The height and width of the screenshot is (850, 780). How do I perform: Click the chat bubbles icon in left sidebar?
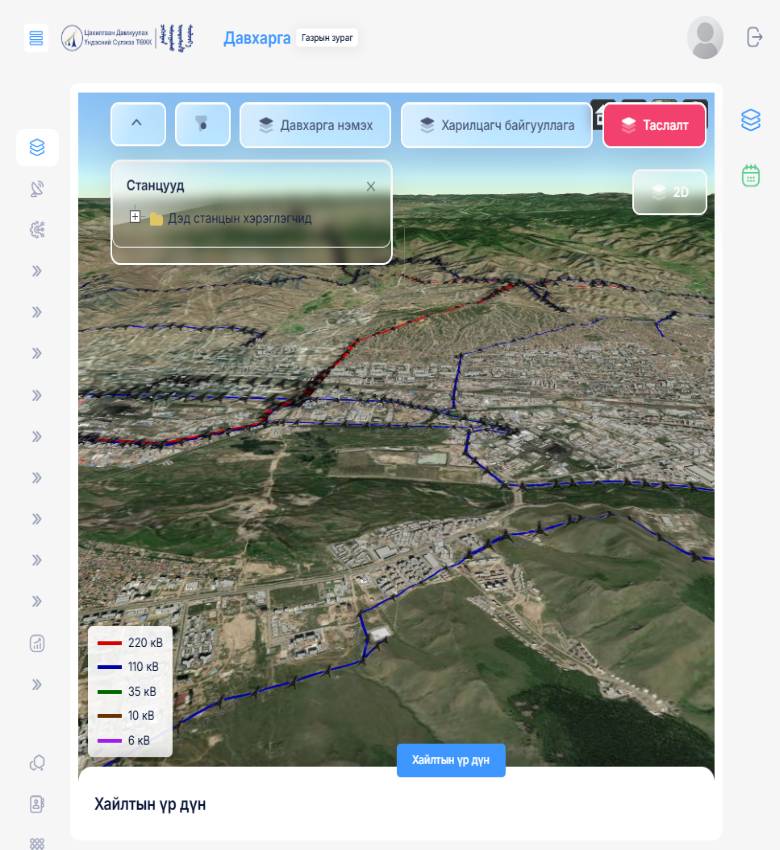point(37,763)
